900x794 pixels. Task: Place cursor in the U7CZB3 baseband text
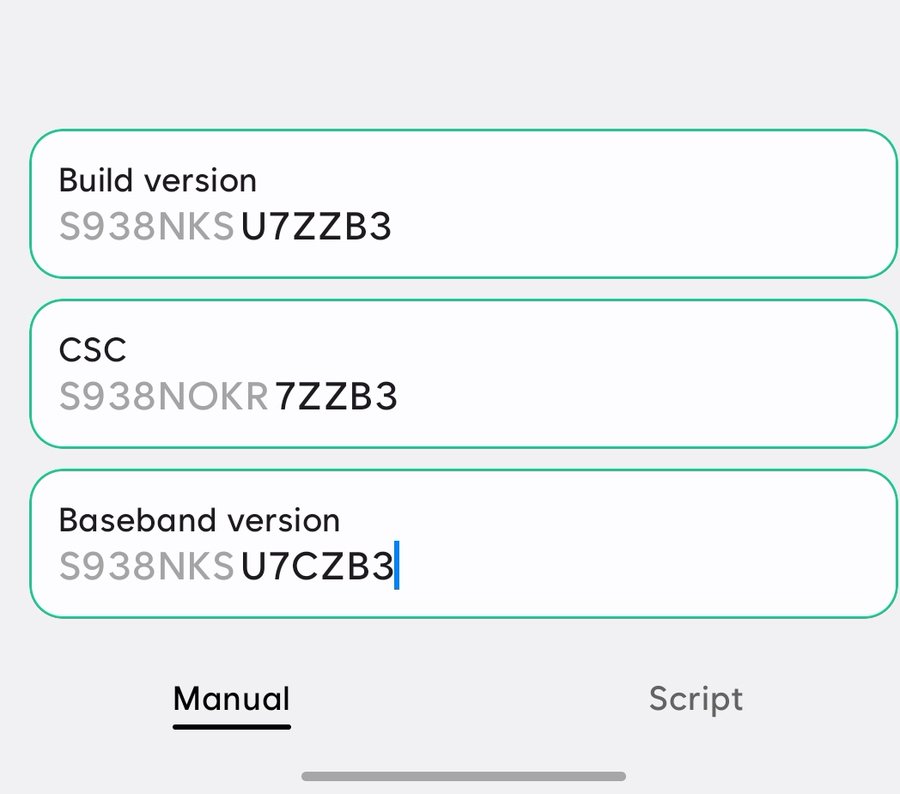click(316, 568)
